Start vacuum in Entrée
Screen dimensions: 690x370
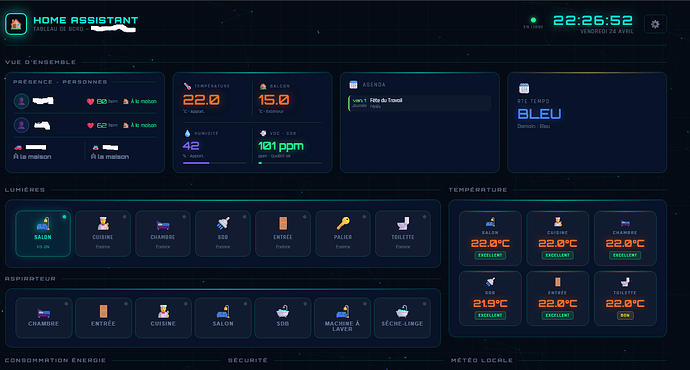pyautogui.click(x=103, y=318)
